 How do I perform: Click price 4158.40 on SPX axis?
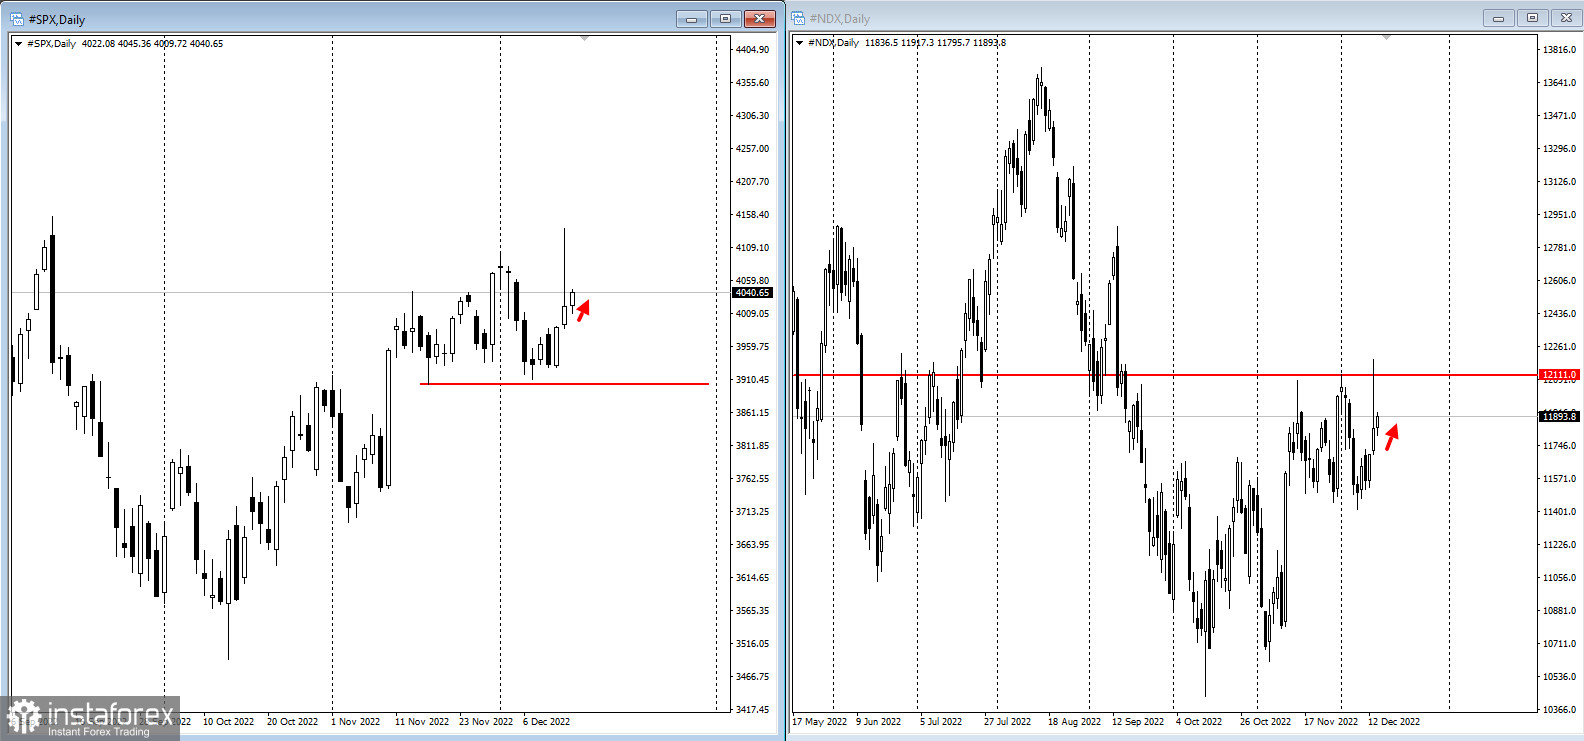pos(752,215)
